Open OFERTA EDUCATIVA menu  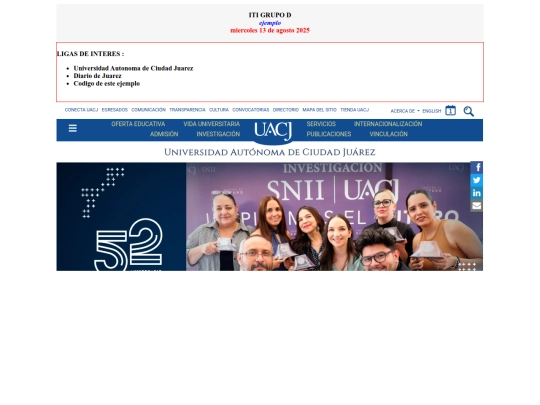tap(138, 124)
